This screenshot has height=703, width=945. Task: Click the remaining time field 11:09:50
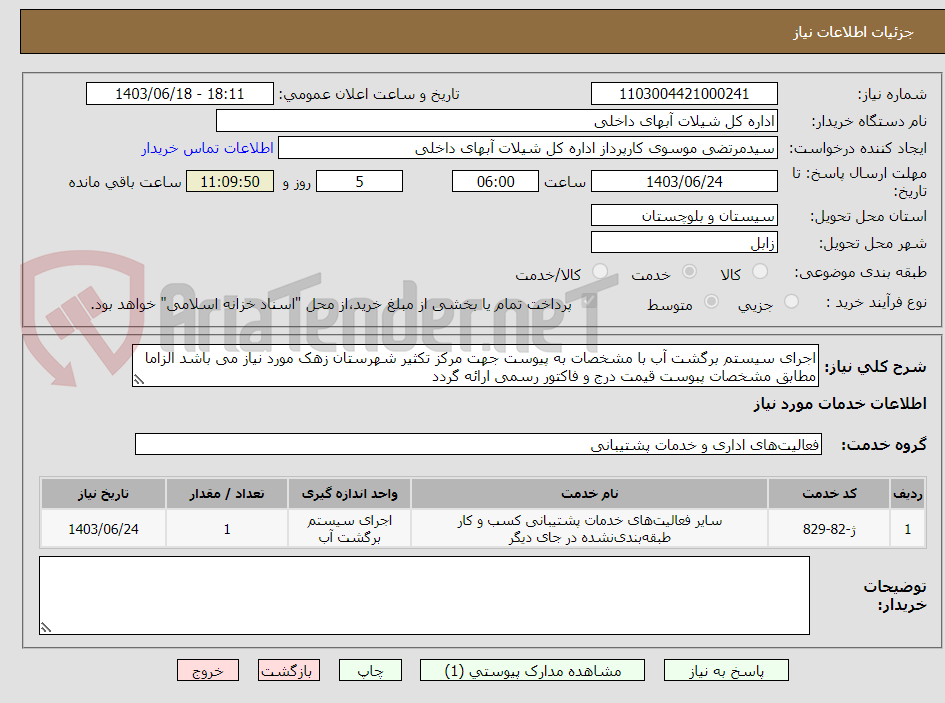point(230,181)
